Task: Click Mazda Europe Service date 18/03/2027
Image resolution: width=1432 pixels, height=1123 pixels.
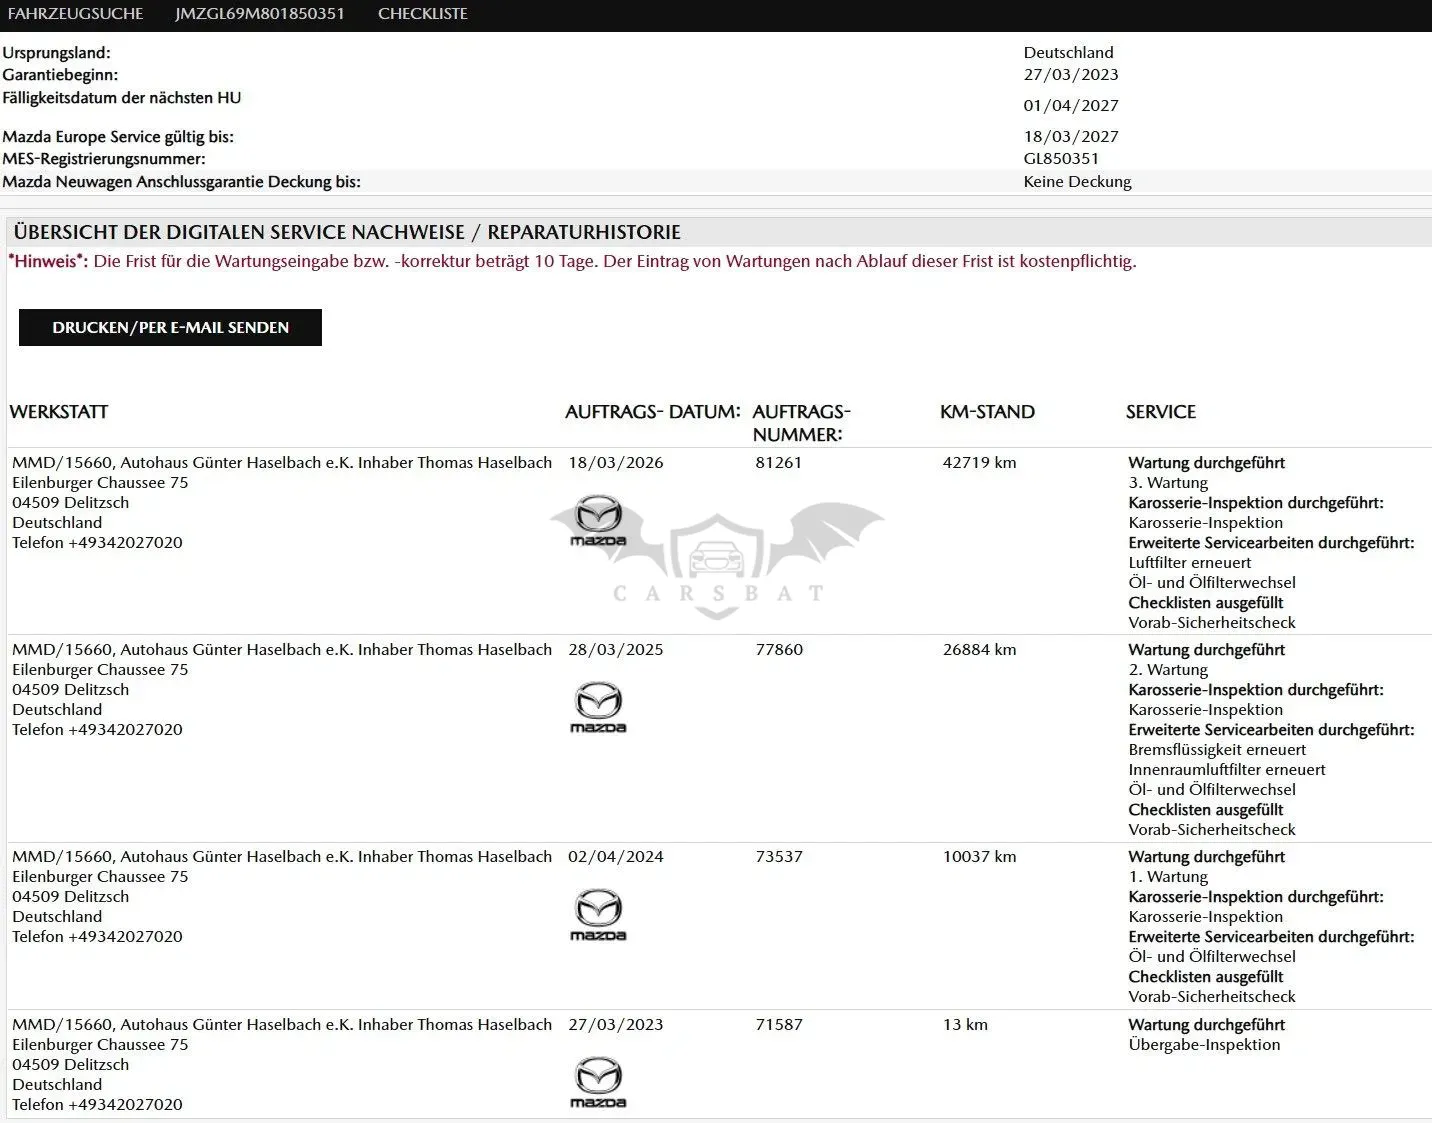Action: click(1071, 136)
